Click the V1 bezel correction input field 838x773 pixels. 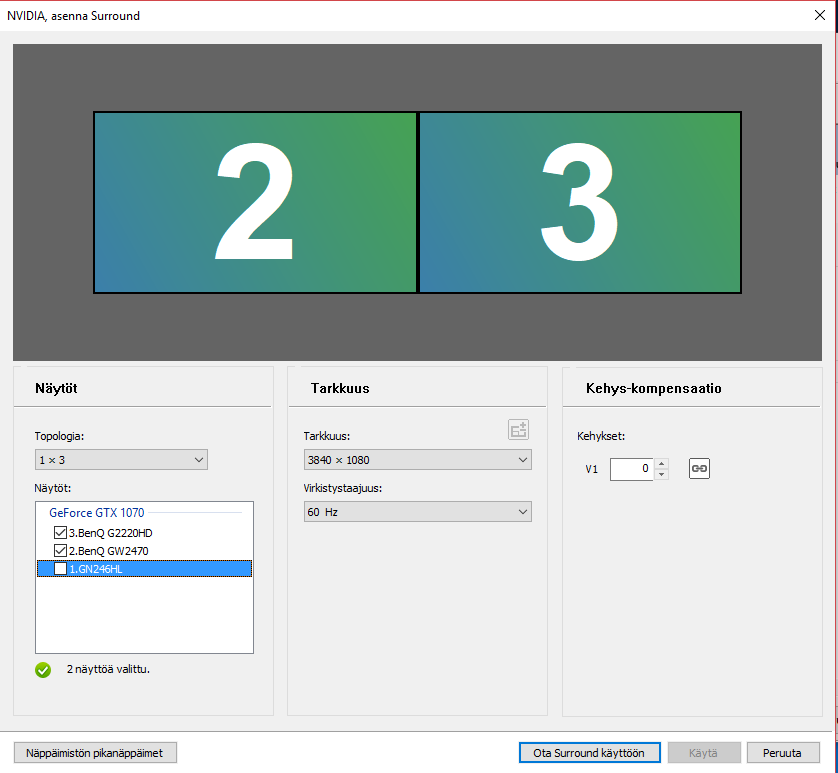[631, 469]
